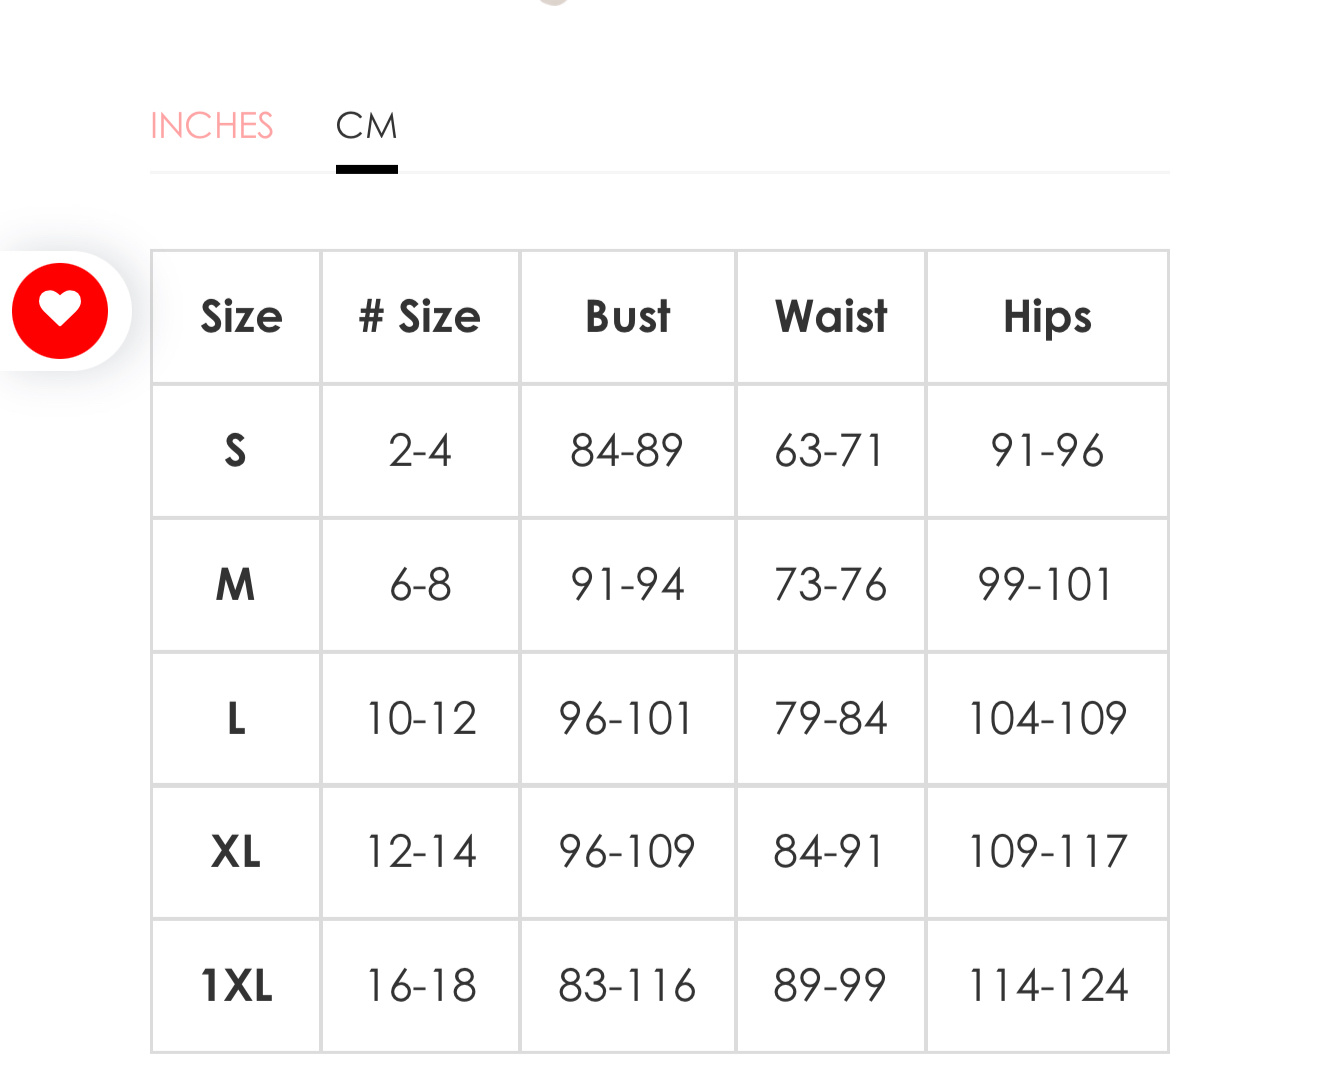The image size is (1320, 1081).
Task: Select the L size row label
Action: point(236,718)
